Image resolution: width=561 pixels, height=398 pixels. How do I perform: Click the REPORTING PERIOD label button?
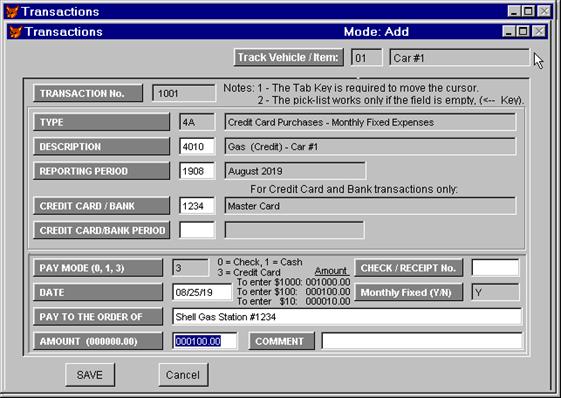tap(101, 171)
